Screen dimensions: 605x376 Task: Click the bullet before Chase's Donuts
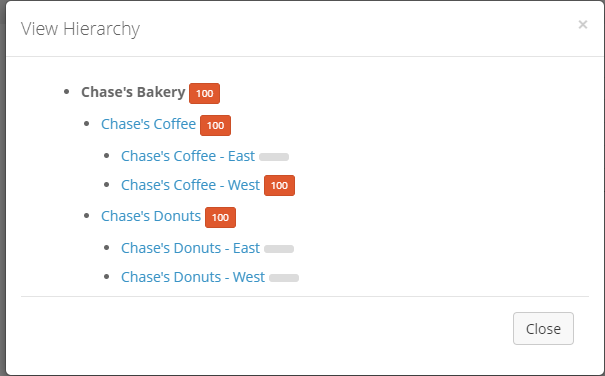click(86, 216)
